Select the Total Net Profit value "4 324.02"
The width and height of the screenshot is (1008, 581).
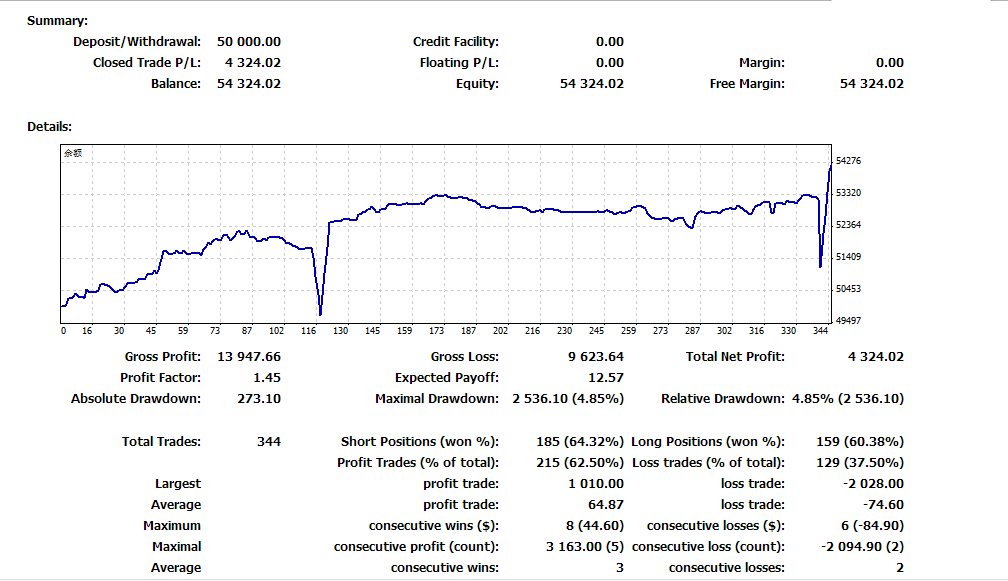876,357
